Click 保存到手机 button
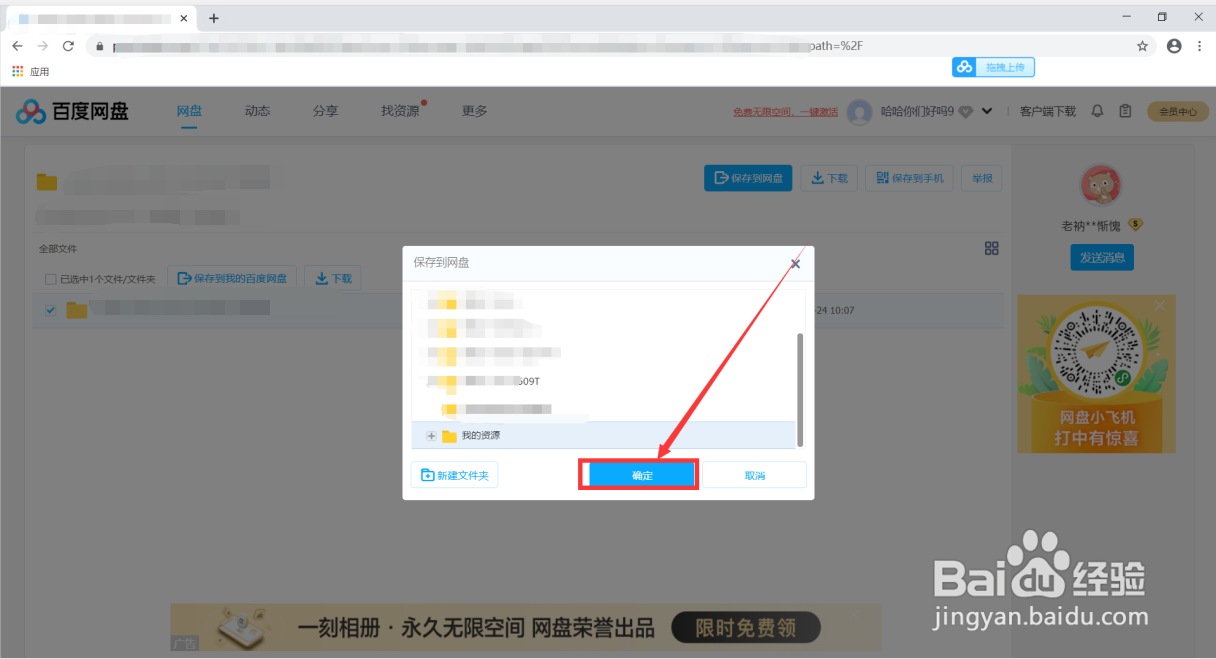 pyautogui.click(x=909, y=178)
